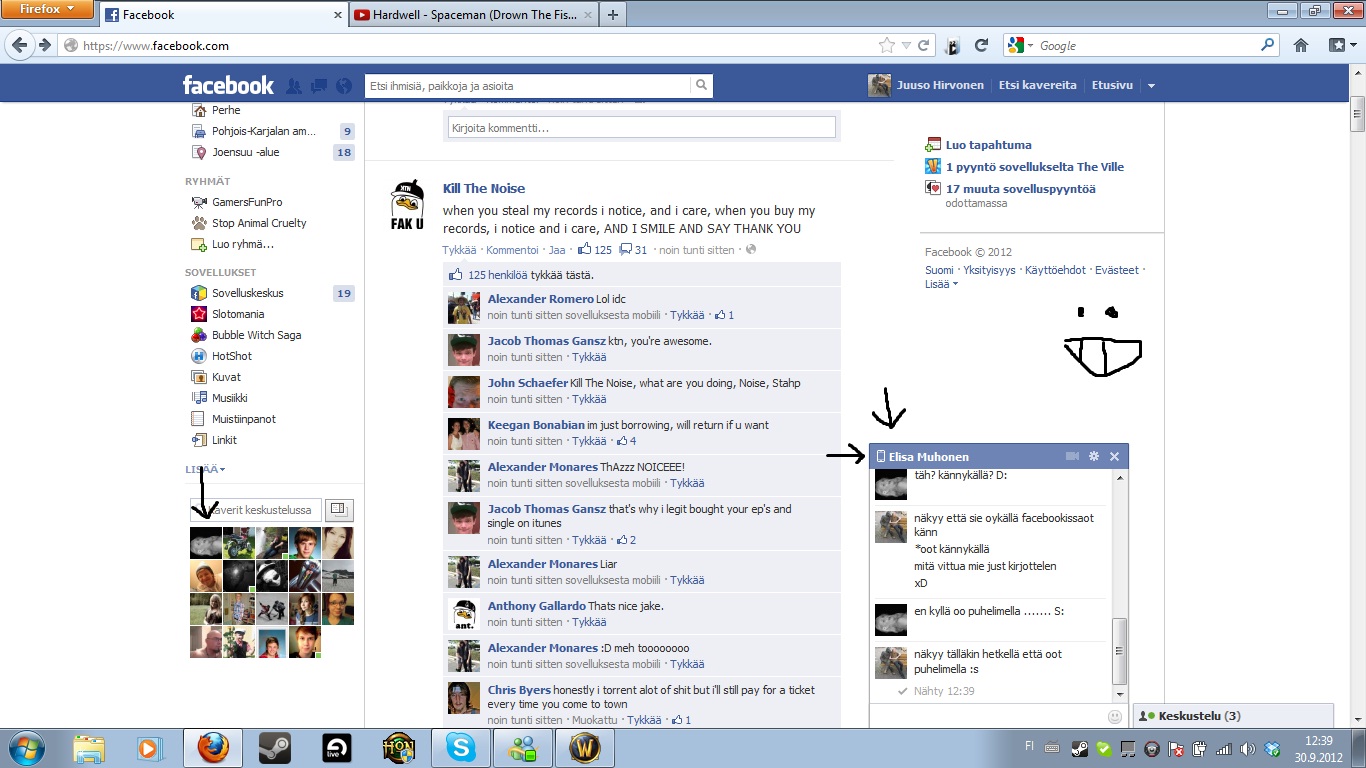Open Pohjois-Karjalan am... list
Image resolution: width=1366 pixels, height=768 pixels.
tap(263, 131)
